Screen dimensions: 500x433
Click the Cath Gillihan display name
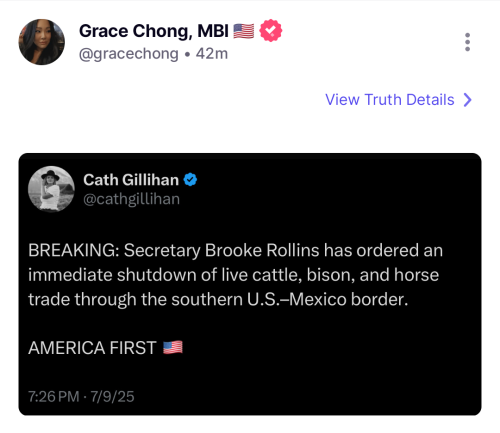point(131,180)
